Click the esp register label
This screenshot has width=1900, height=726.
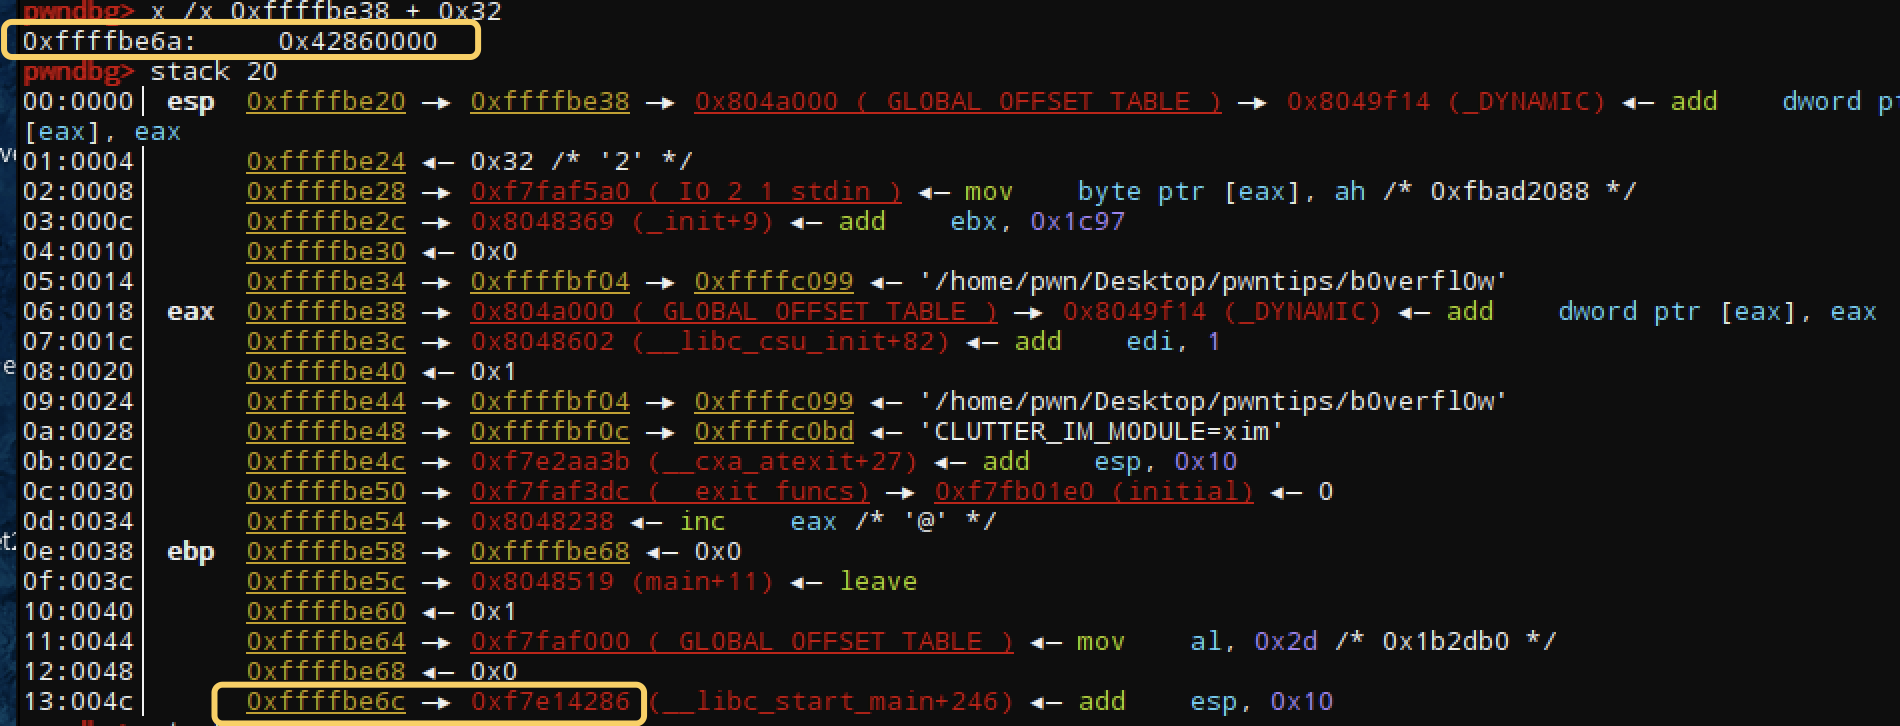pyautogui.click(x=191, y=102)
